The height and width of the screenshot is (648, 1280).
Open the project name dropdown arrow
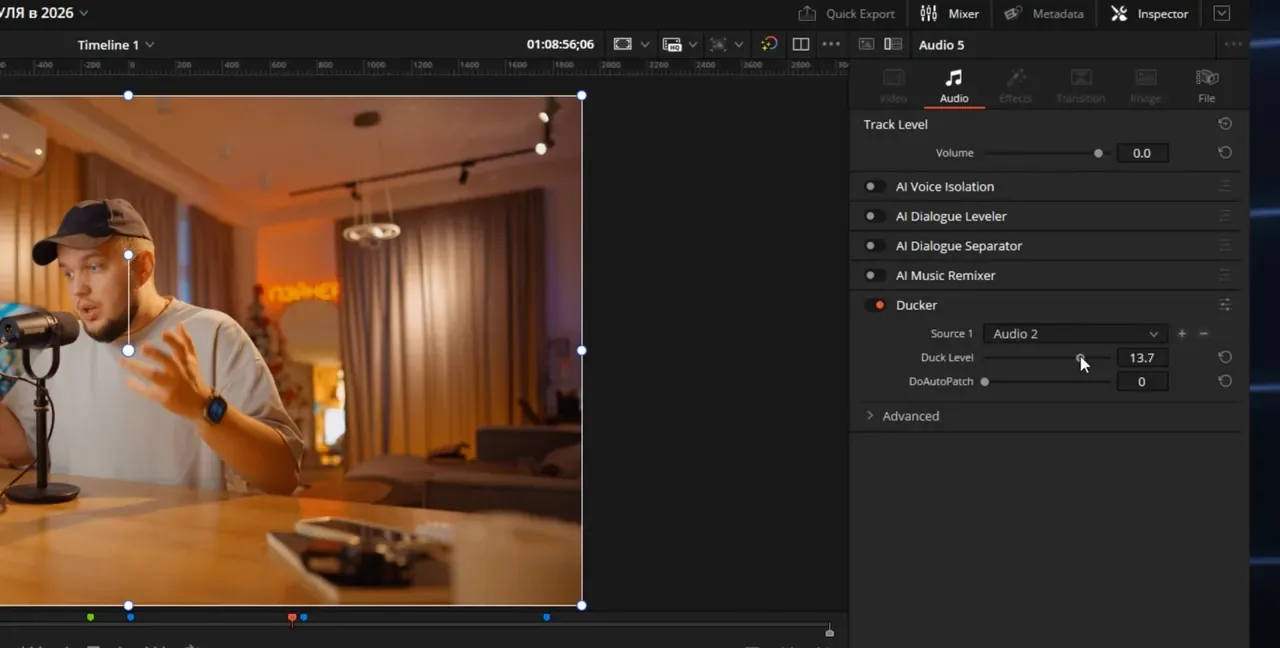pyautogui.click(x=84, y=13)
